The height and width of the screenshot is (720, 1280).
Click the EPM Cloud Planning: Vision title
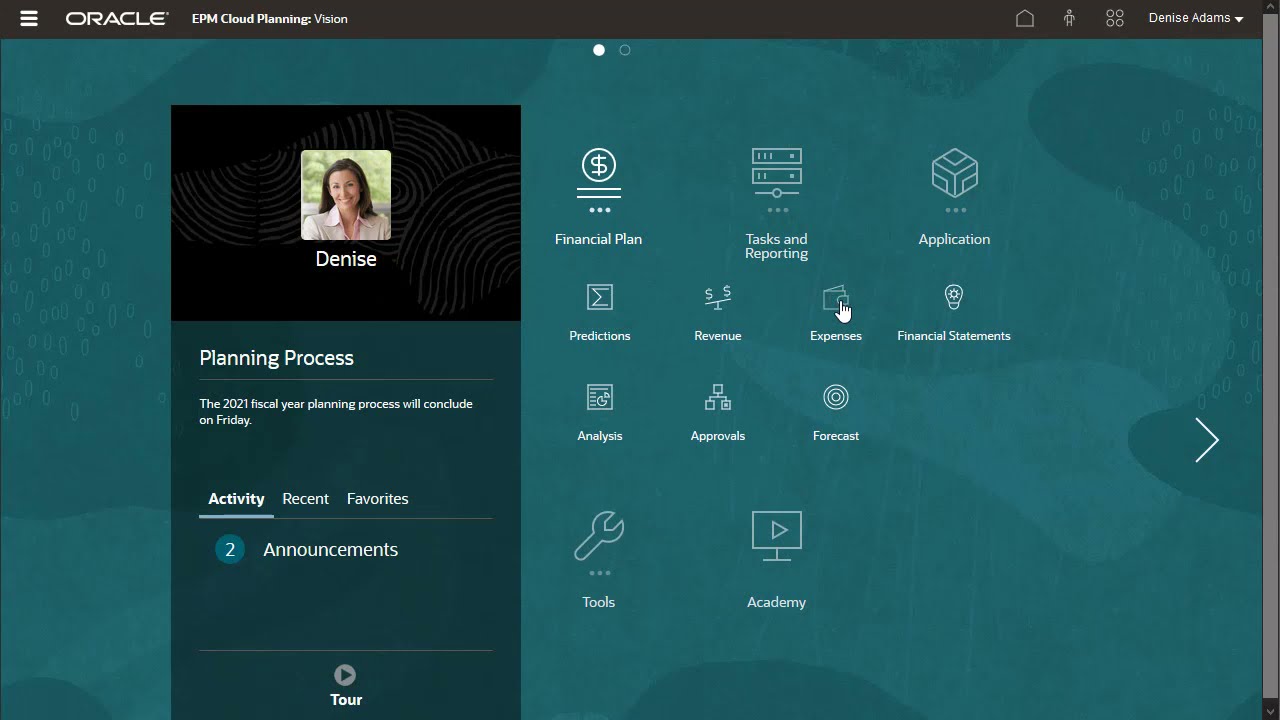click(x=270, y=19)
